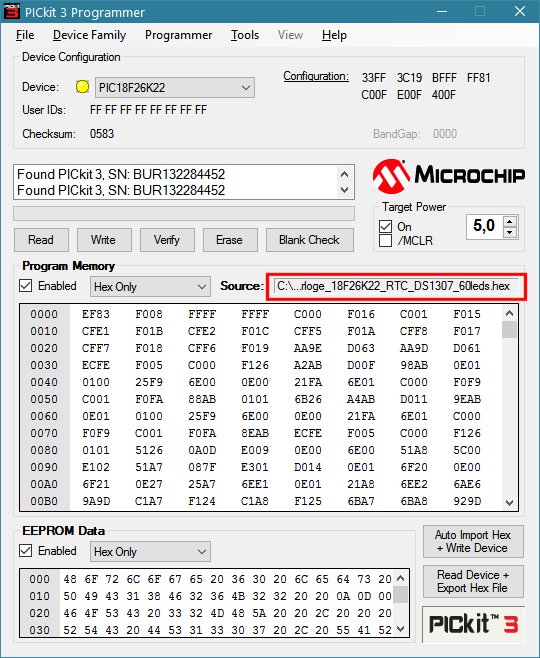Click the Write button
540x658 pixels.
tap(104, 240)
